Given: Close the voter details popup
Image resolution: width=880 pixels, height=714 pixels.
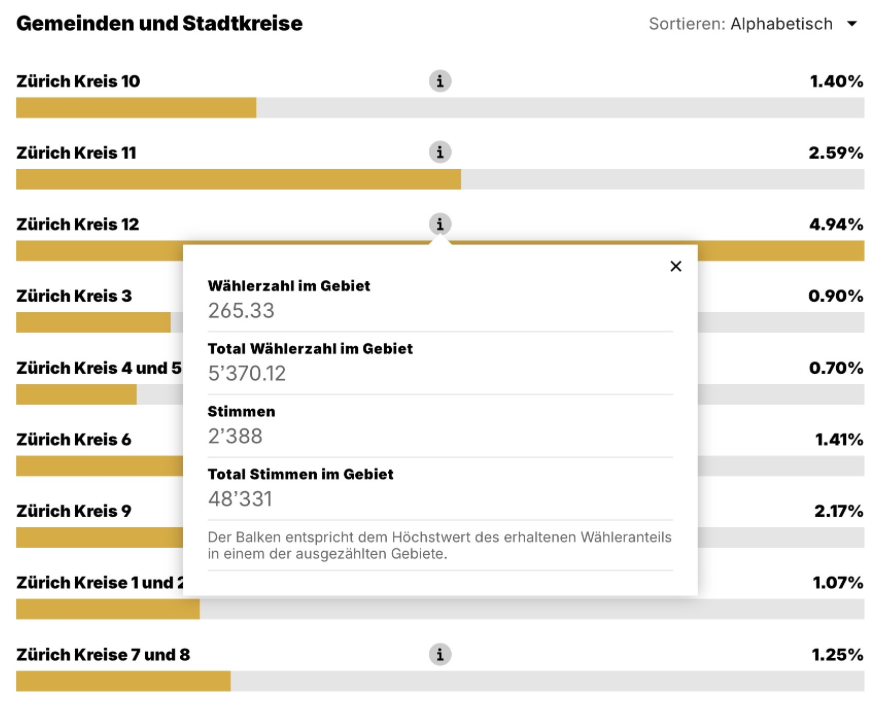Looking at the screenshot, I should coord(676,266).
